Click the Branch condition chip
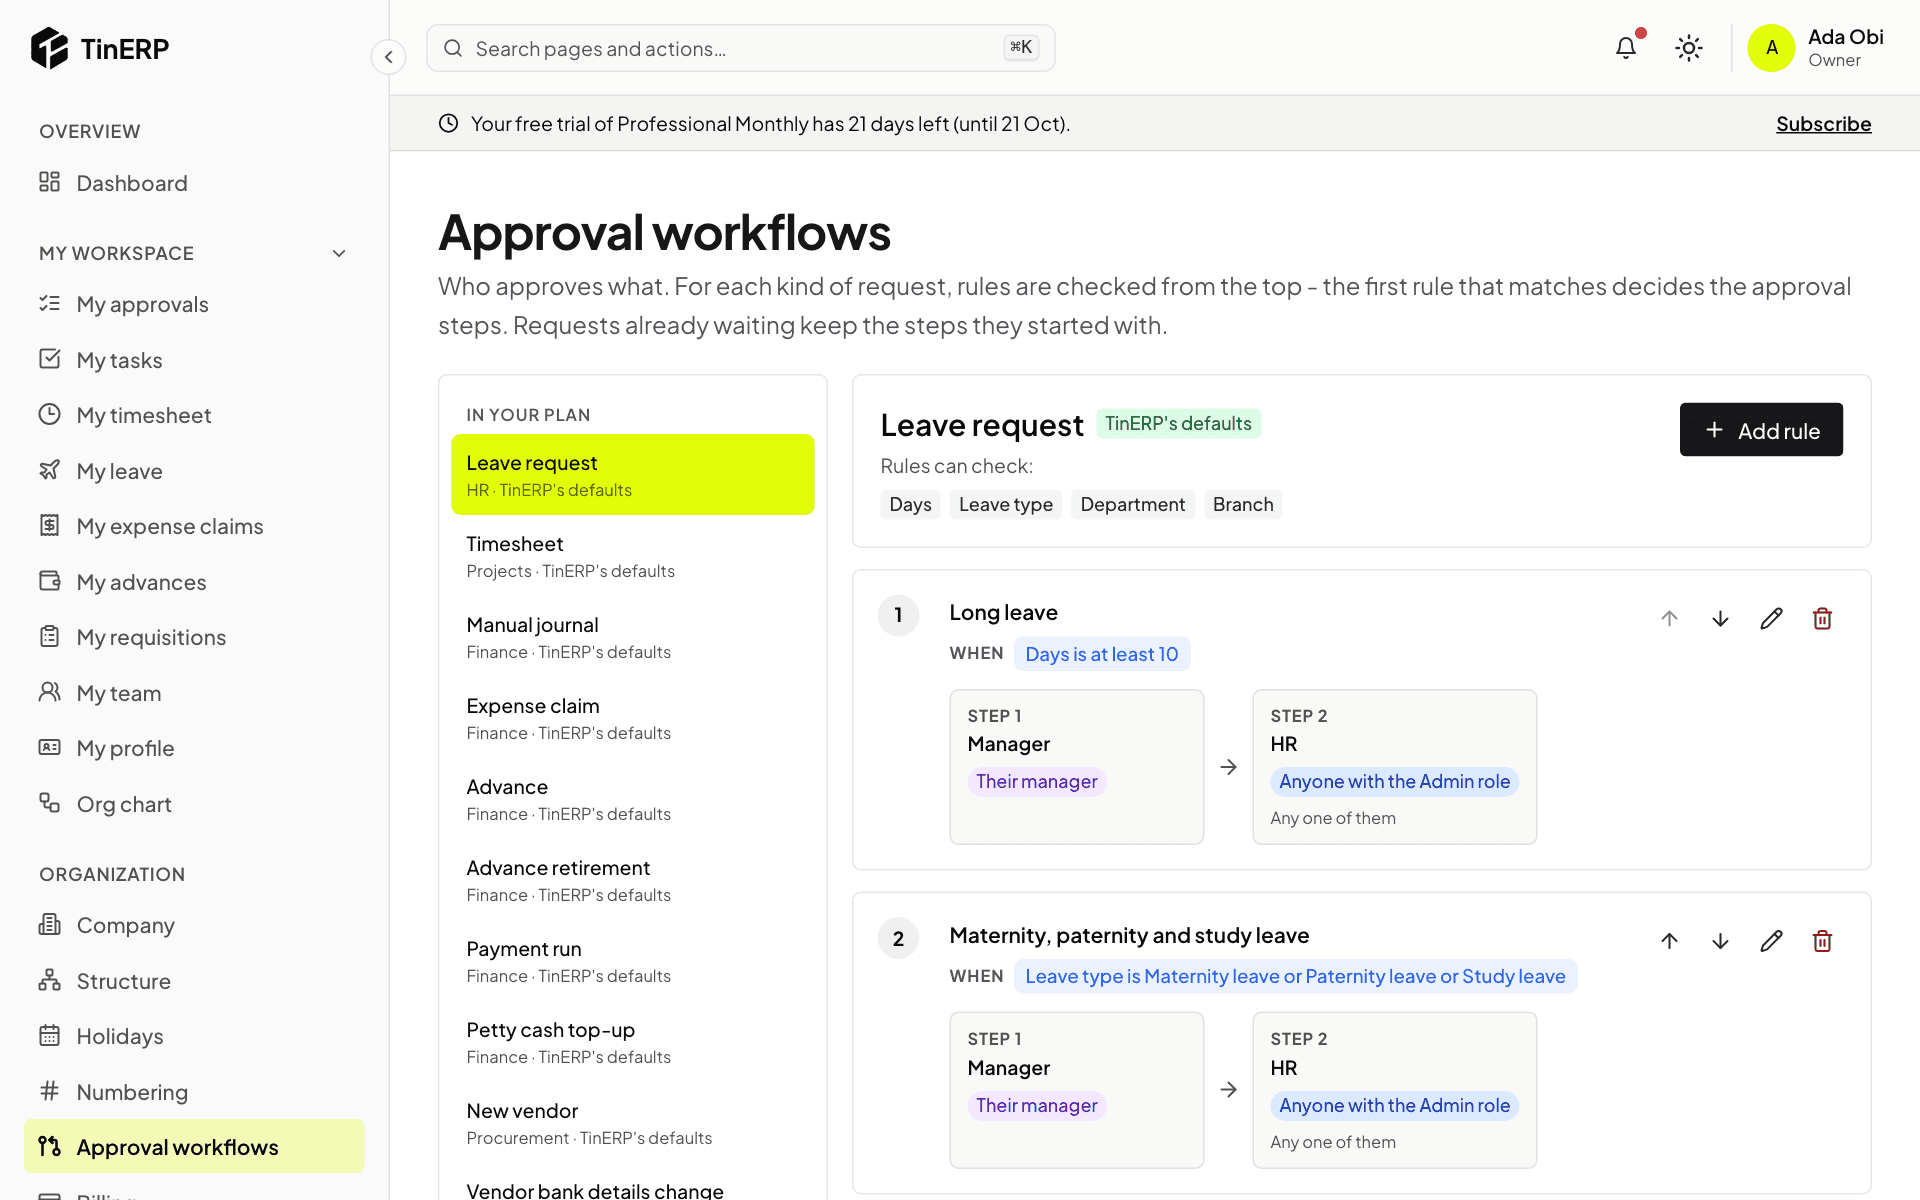 [x=1243, y=504]
